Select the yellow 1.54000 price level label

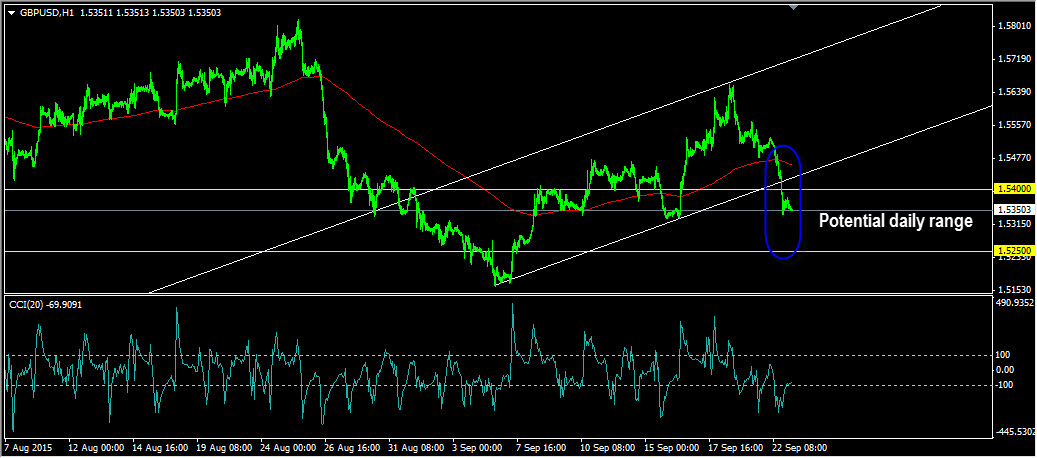(x=1013, y=188)
